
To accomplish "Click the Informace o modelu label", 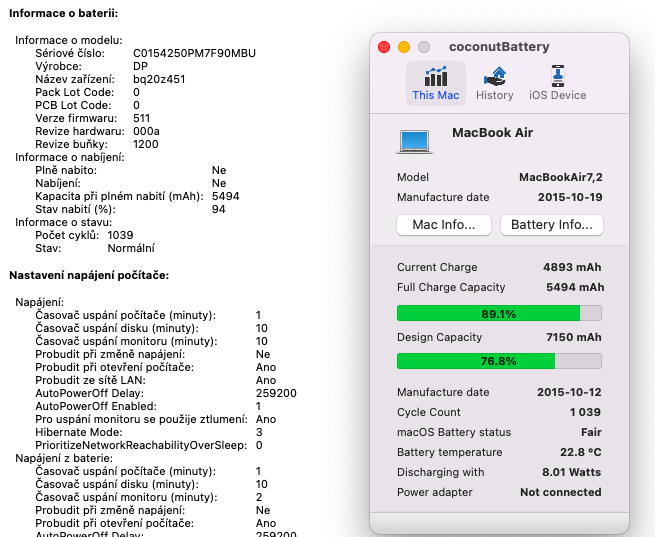I will pyautogui.click(x=69, y=40).
